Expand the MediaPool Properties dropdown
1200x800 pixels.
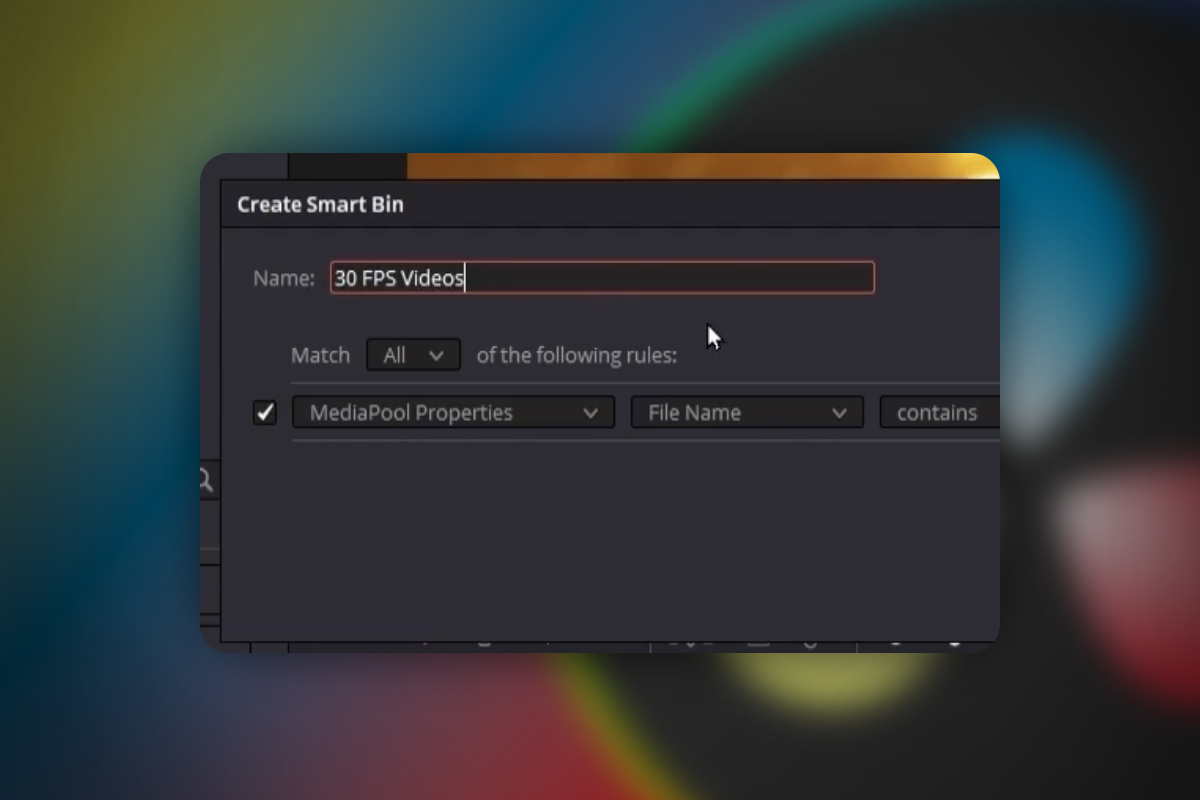tap(453, 412)
